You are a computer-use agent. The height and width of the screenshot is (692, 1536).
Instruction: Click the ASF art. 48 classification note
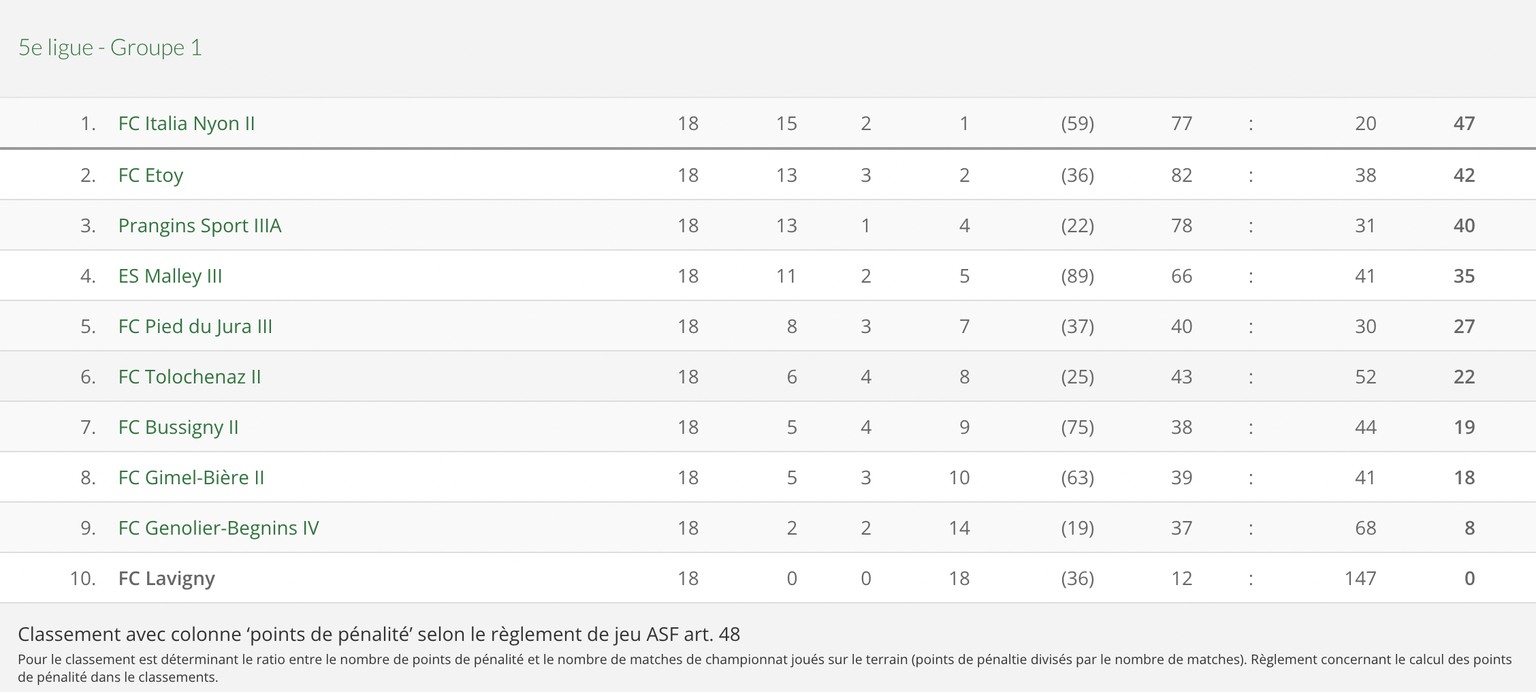tap(379, 634)
